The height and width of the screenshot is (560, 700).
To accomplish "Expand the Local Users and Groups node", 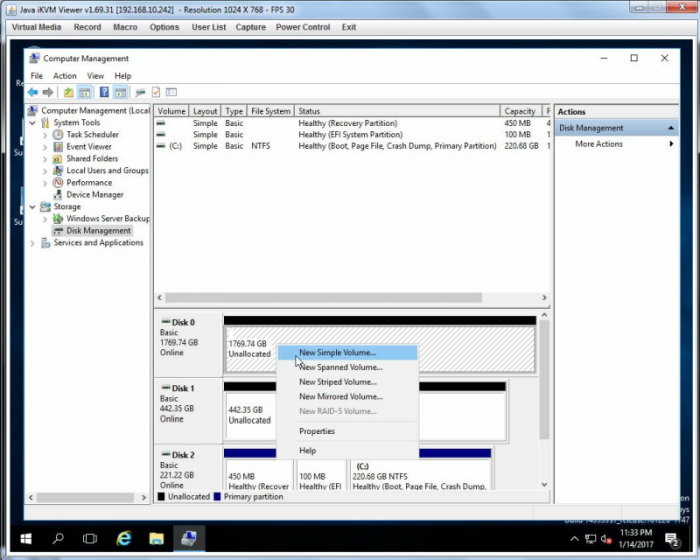I will pyautogui.click(x=45, y=171).
